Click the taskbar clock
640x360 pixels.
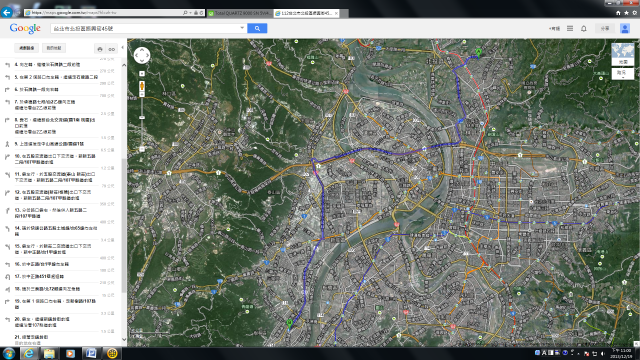(621, 353)
